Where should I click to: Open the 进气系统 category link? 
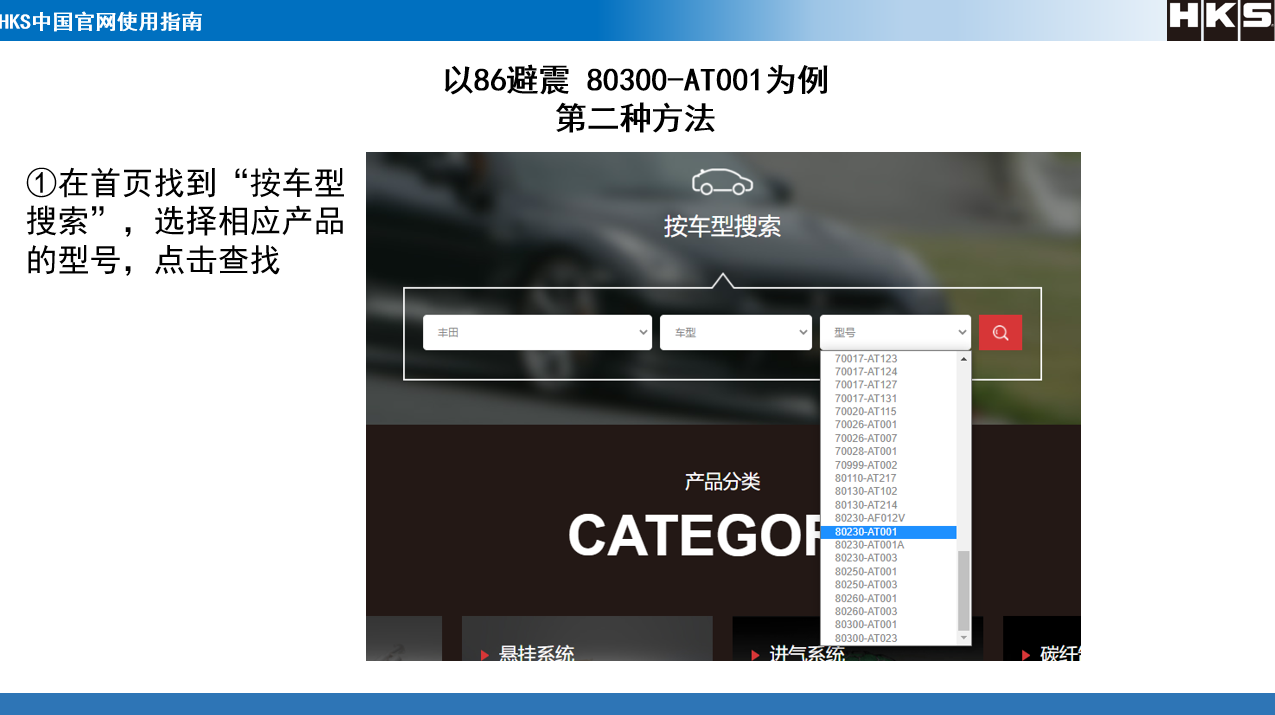point(806,654)
